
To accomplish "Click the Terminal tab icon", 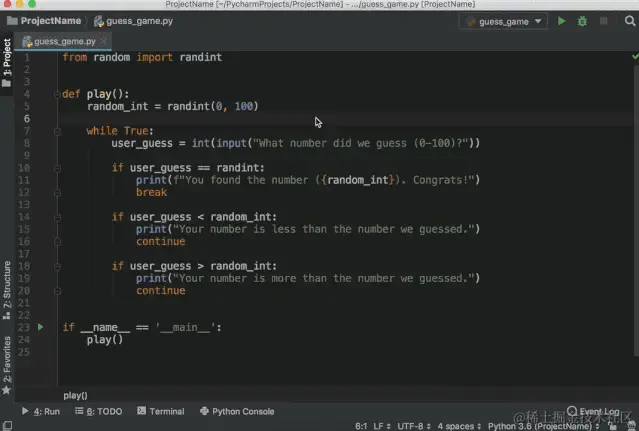I will pyautogui.click(x=141, y=411).
